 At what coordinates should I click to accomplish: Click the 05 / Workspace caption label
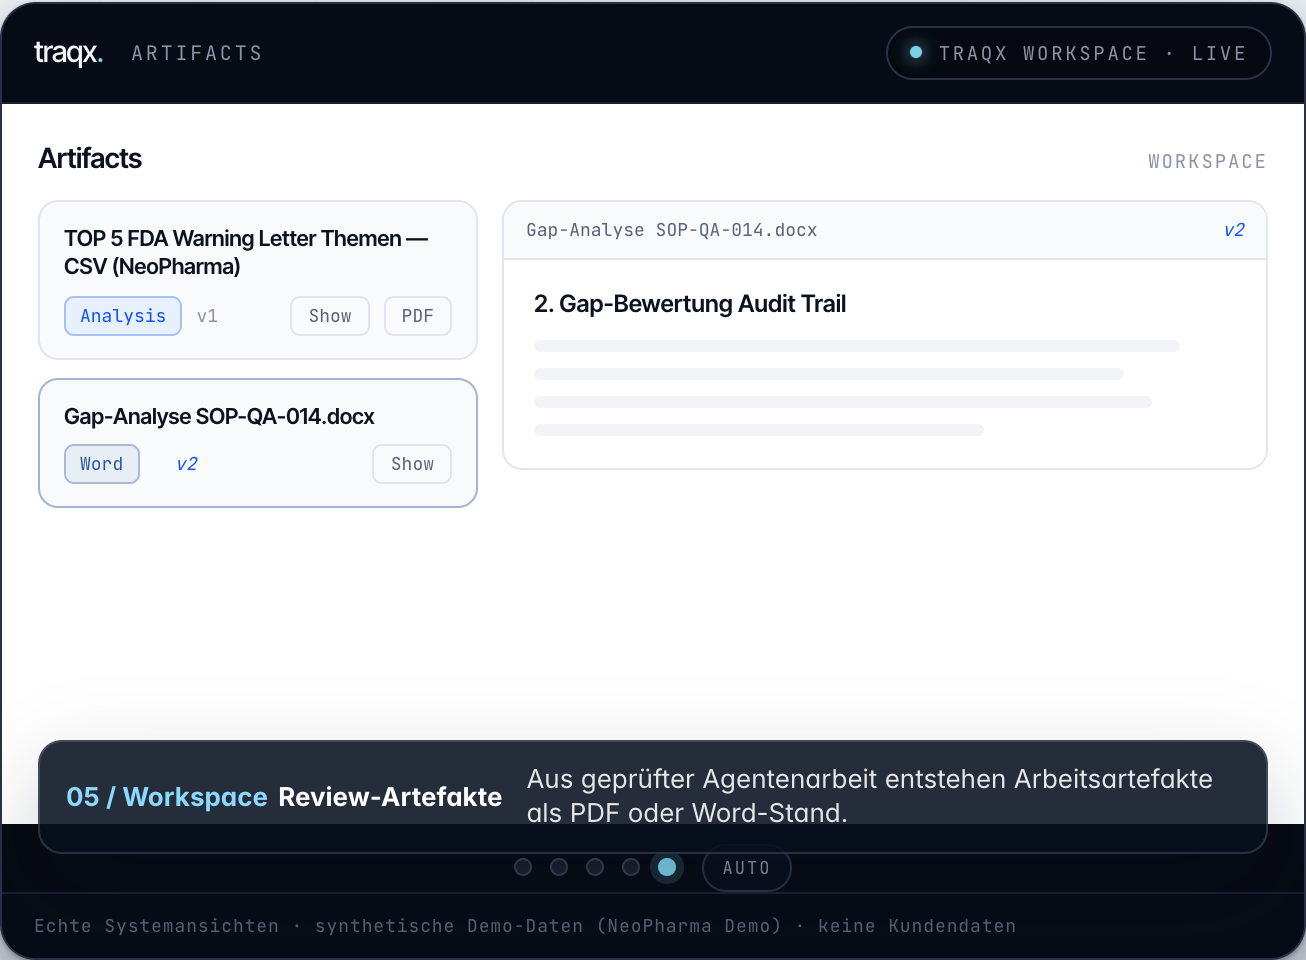[167, 797]
